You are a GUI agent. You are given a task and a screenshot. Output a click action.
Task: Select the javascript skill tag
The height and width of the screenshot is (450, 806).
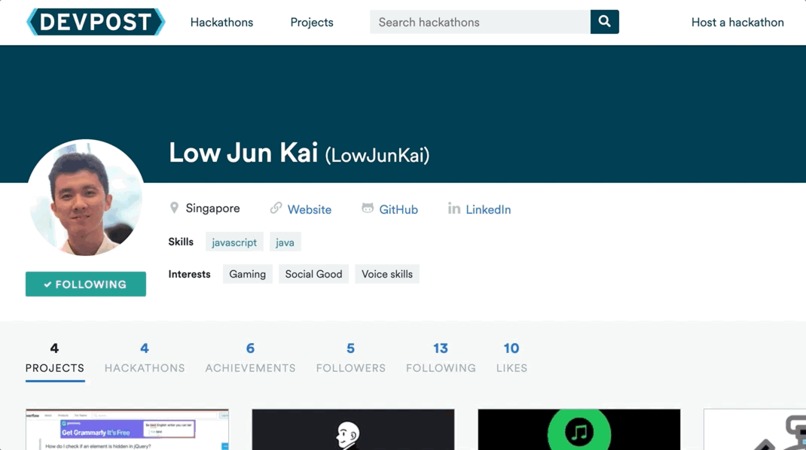(234, 242)
